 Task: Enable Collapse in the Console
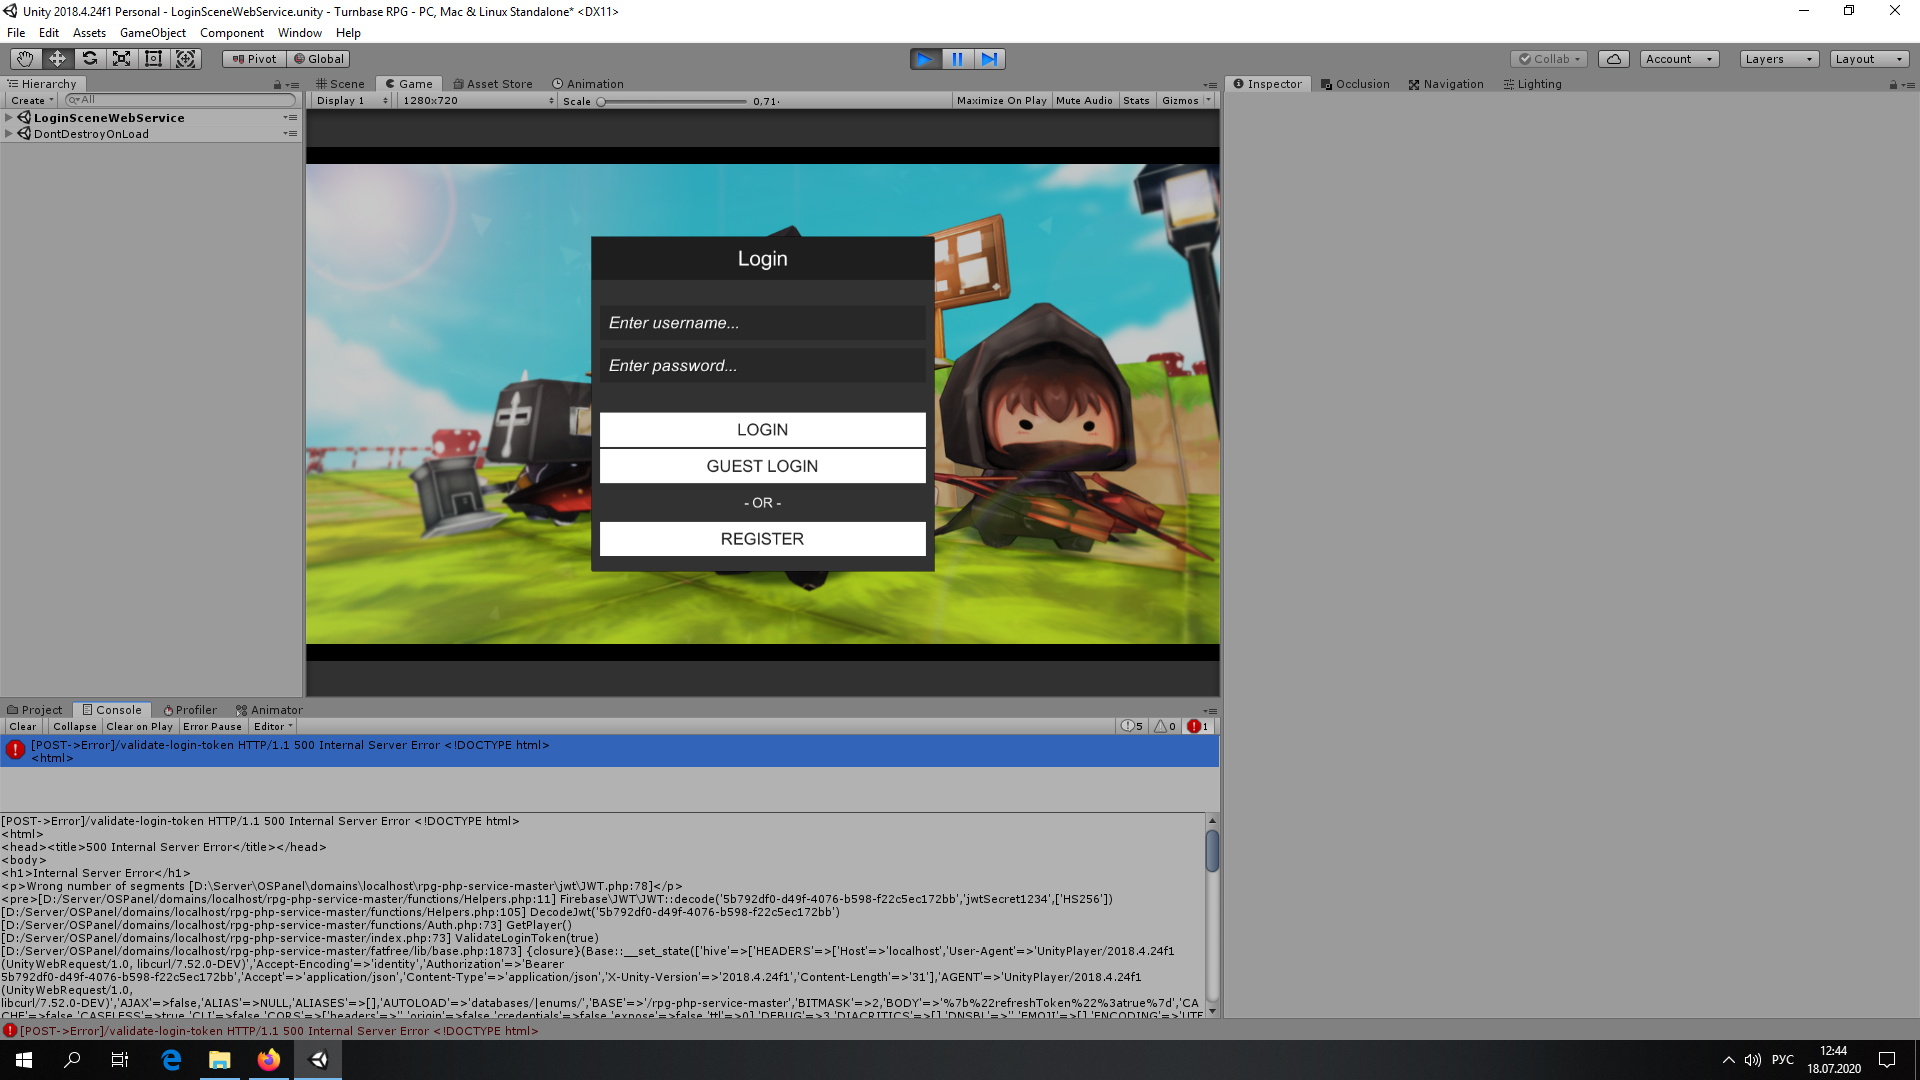74,726
